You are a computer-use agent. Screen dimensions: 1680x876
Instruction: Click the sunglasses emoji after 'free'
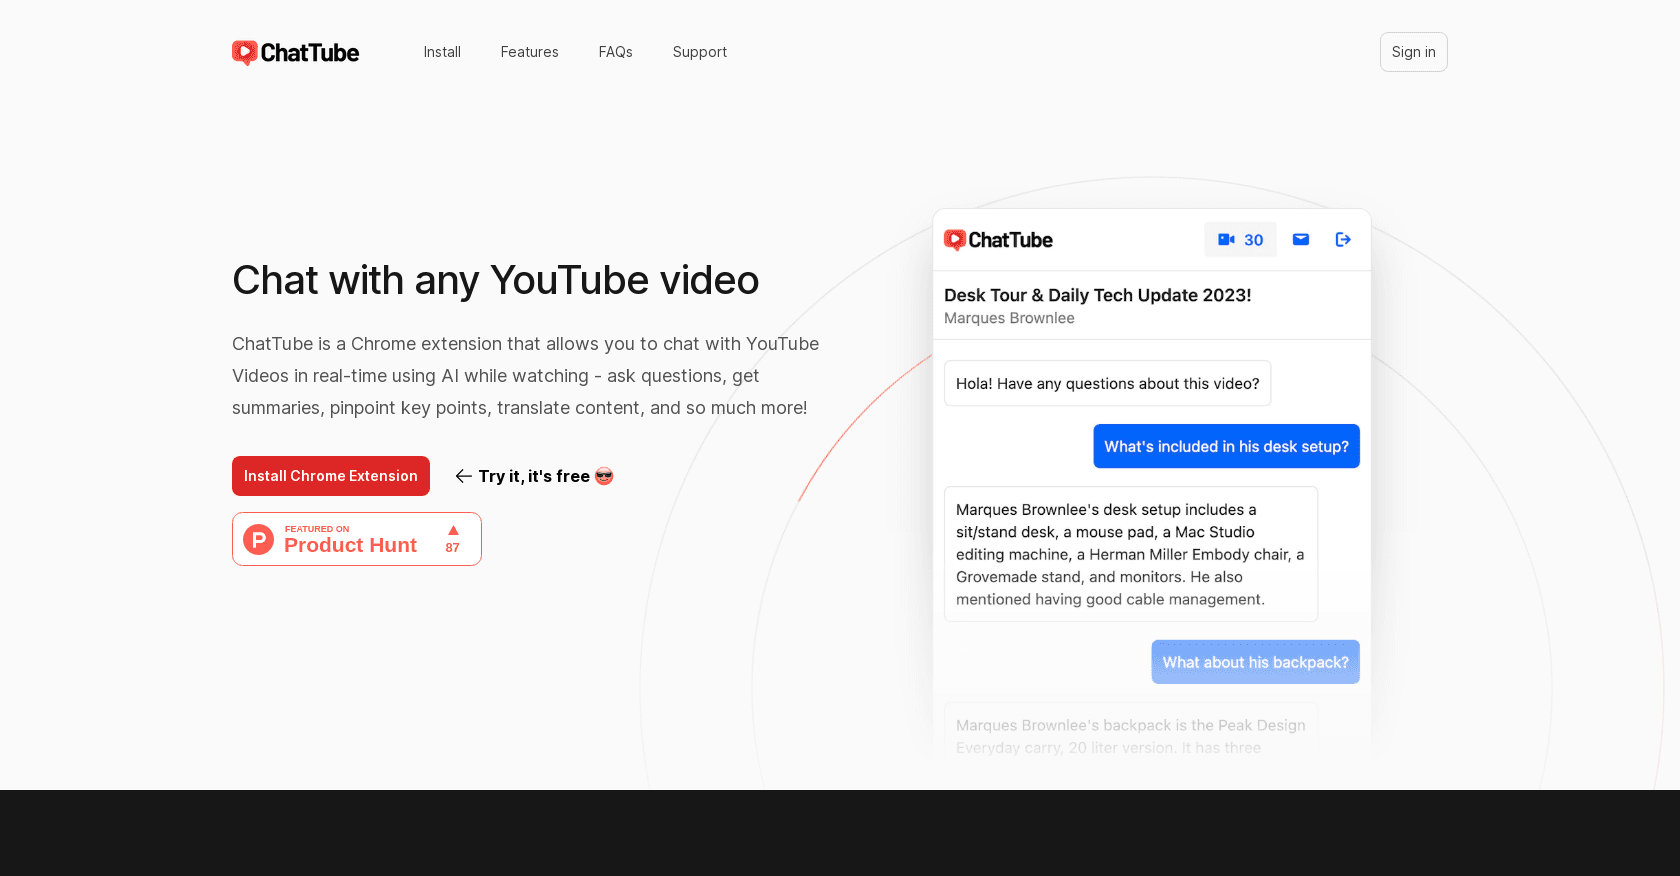(604, 476)
